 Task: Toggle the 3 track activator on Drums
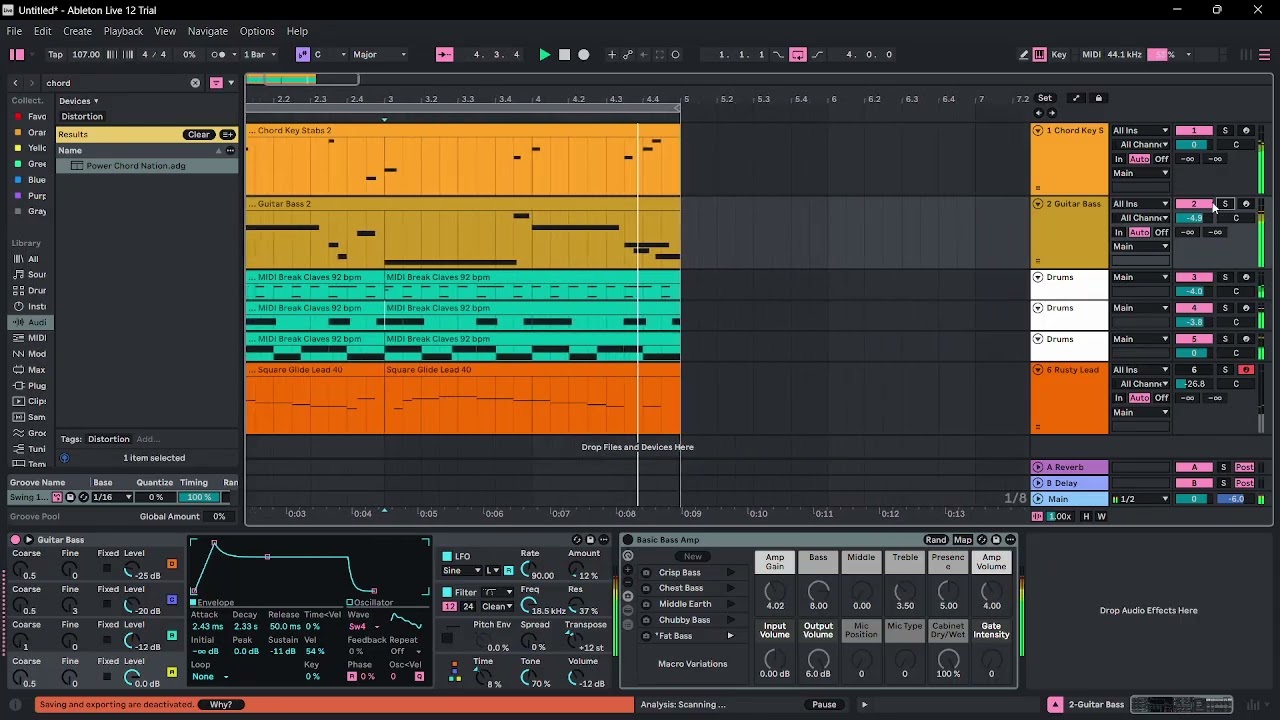[x=1194, y=277]
